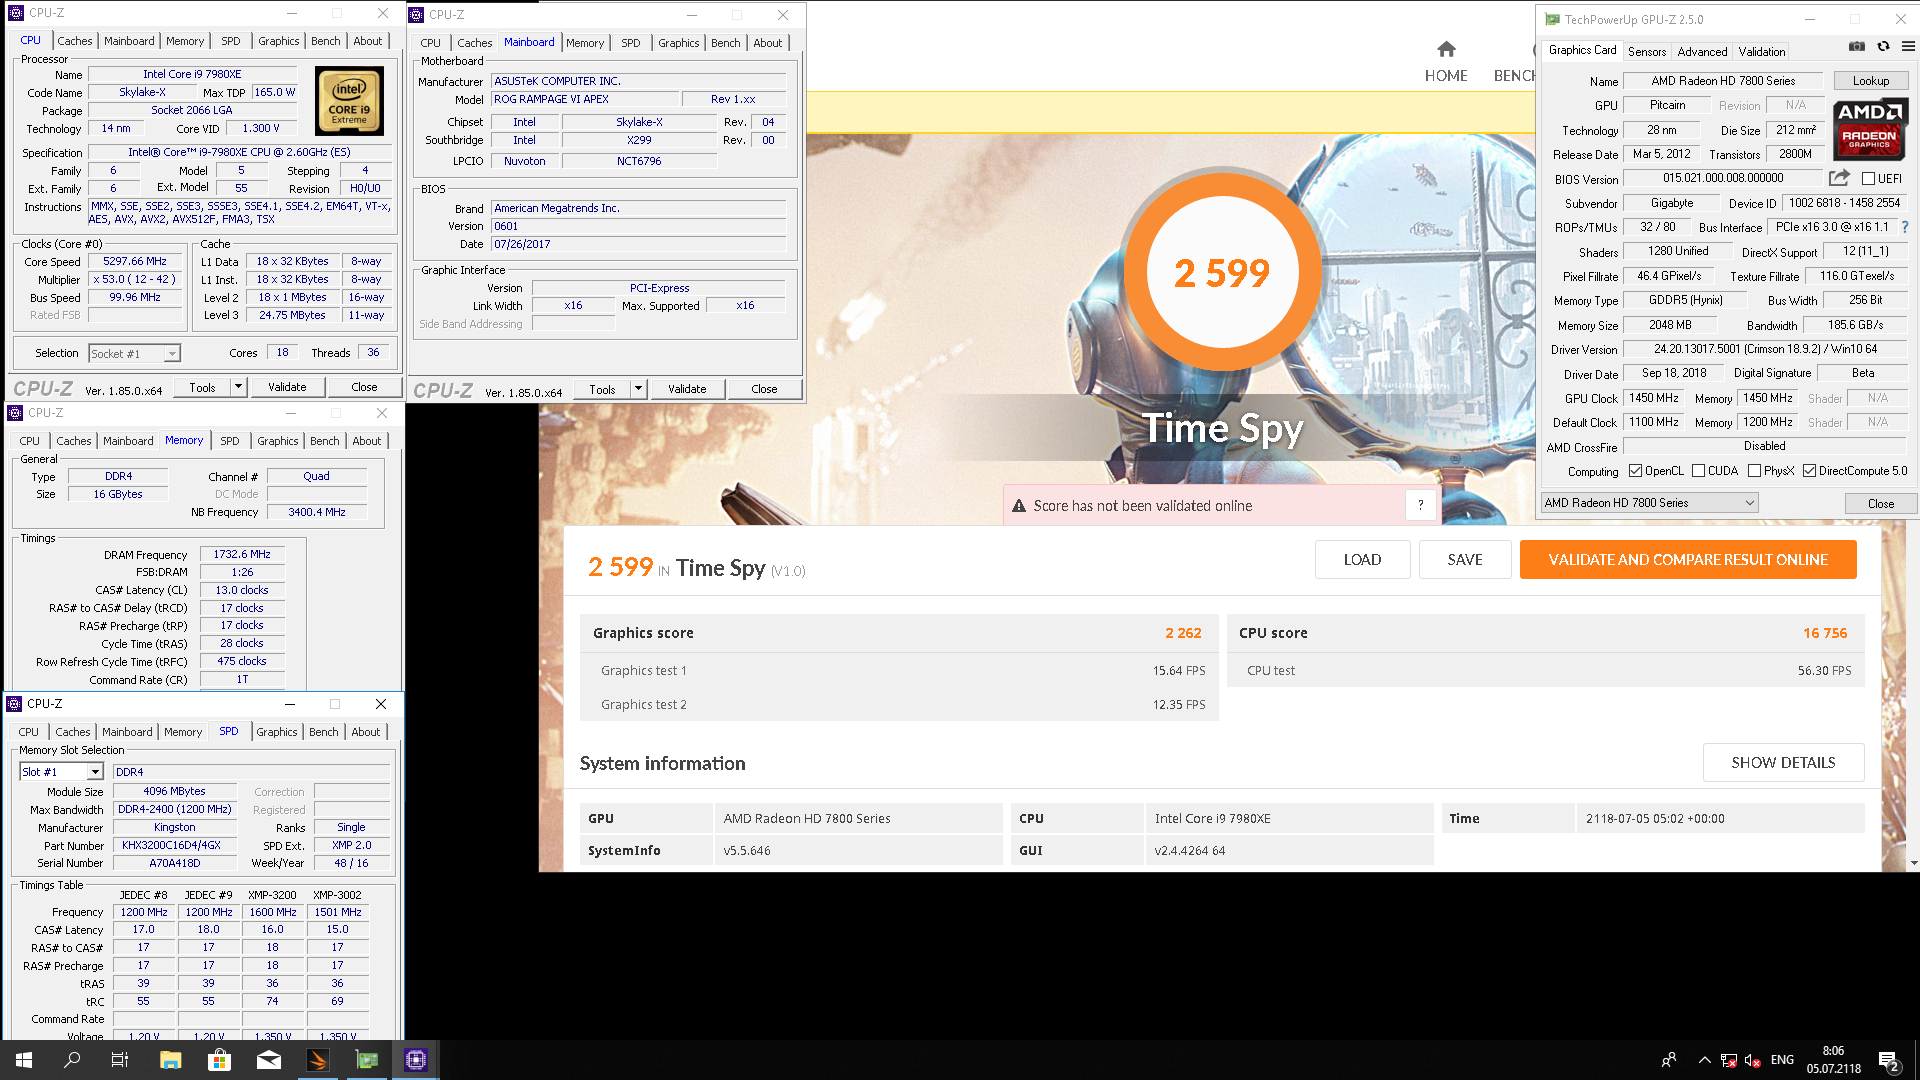
Task: Open Microsoft Store from the taskbar
Action: coord(219,1060)
